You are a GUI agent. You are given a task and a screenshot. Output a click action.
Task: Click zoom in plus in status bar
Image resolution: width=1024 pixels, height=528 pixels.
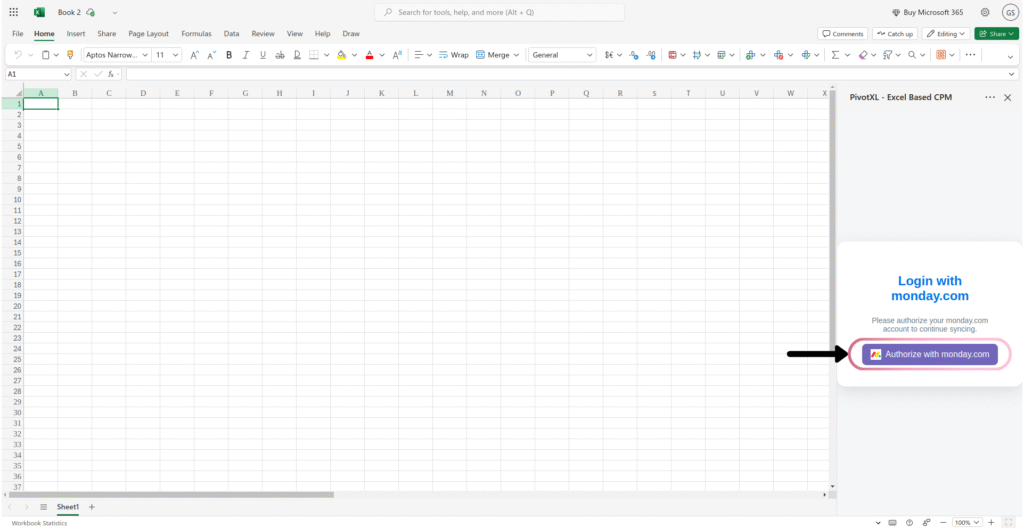[x=991, y=522]
